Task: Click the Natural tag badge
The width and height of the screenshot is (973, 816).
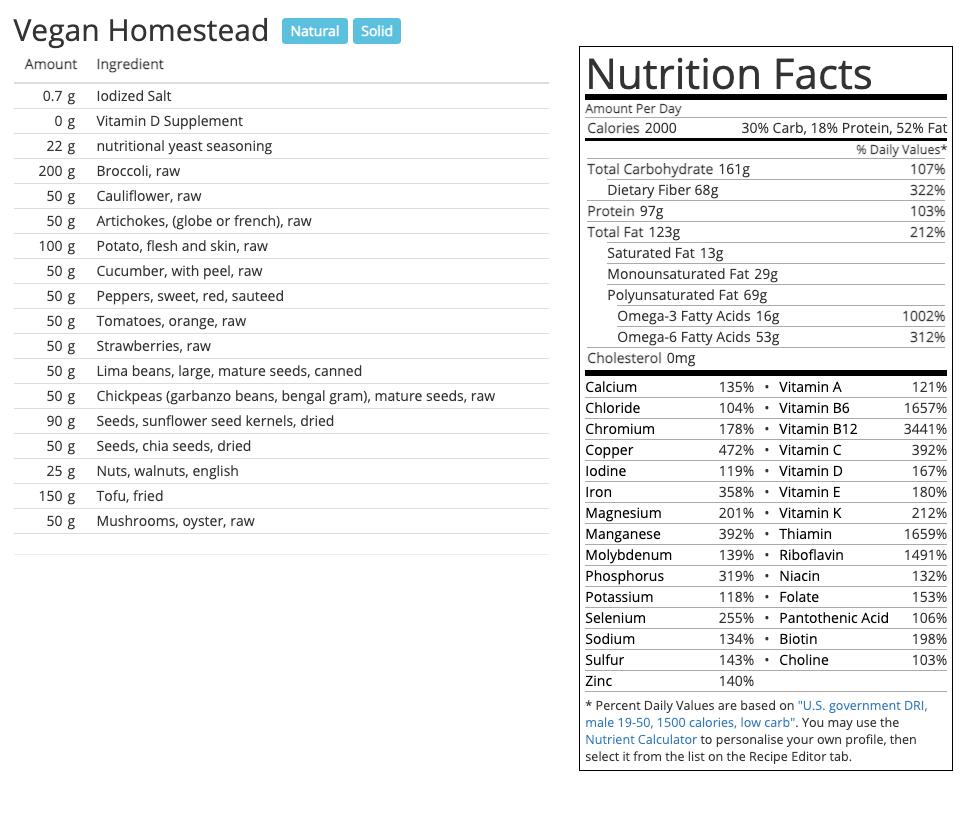Action: pyautogui.click(x=315, y=31)
